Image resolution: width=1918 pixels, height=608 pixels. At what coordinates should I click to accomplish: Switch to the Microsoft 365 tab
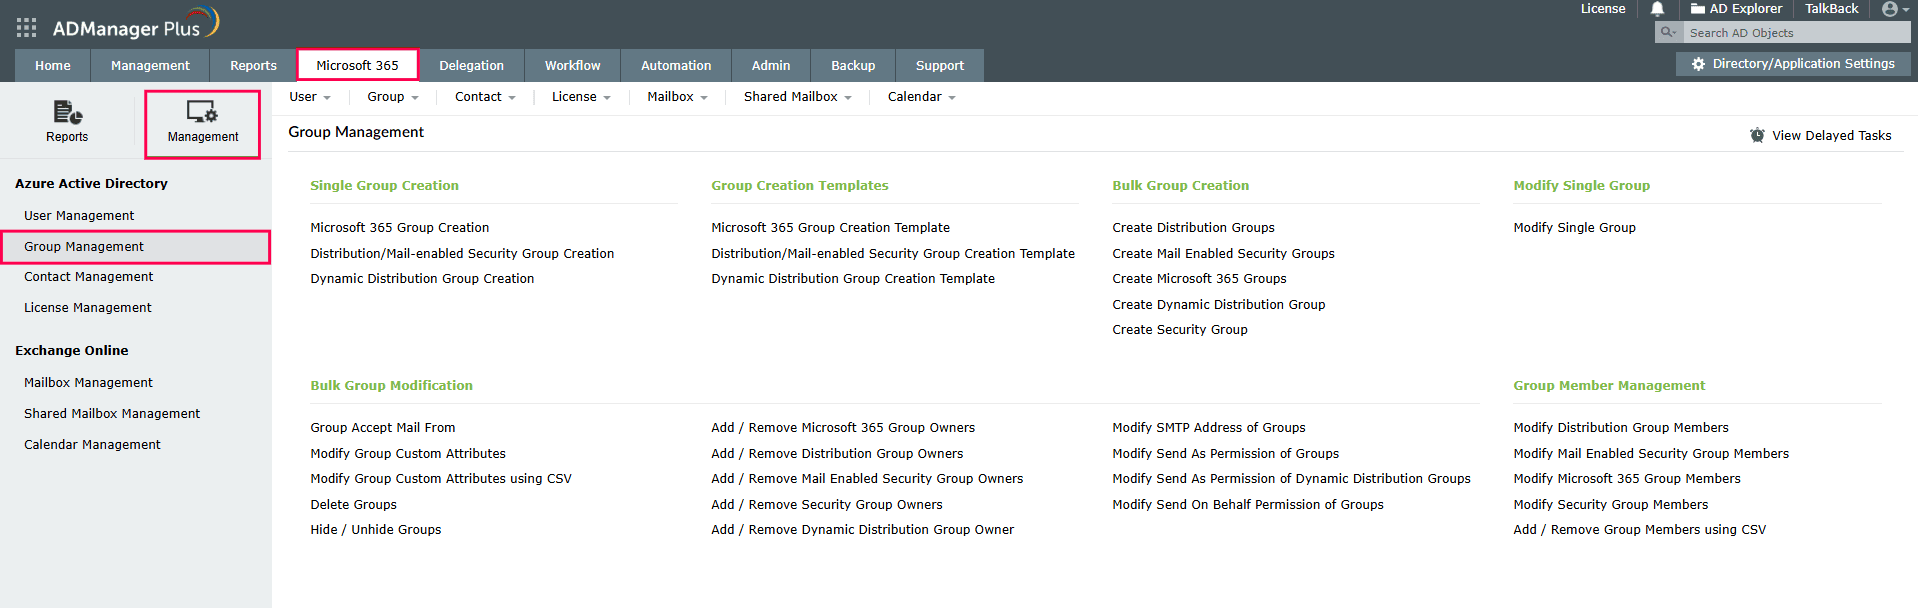click(x=357, y=66)
